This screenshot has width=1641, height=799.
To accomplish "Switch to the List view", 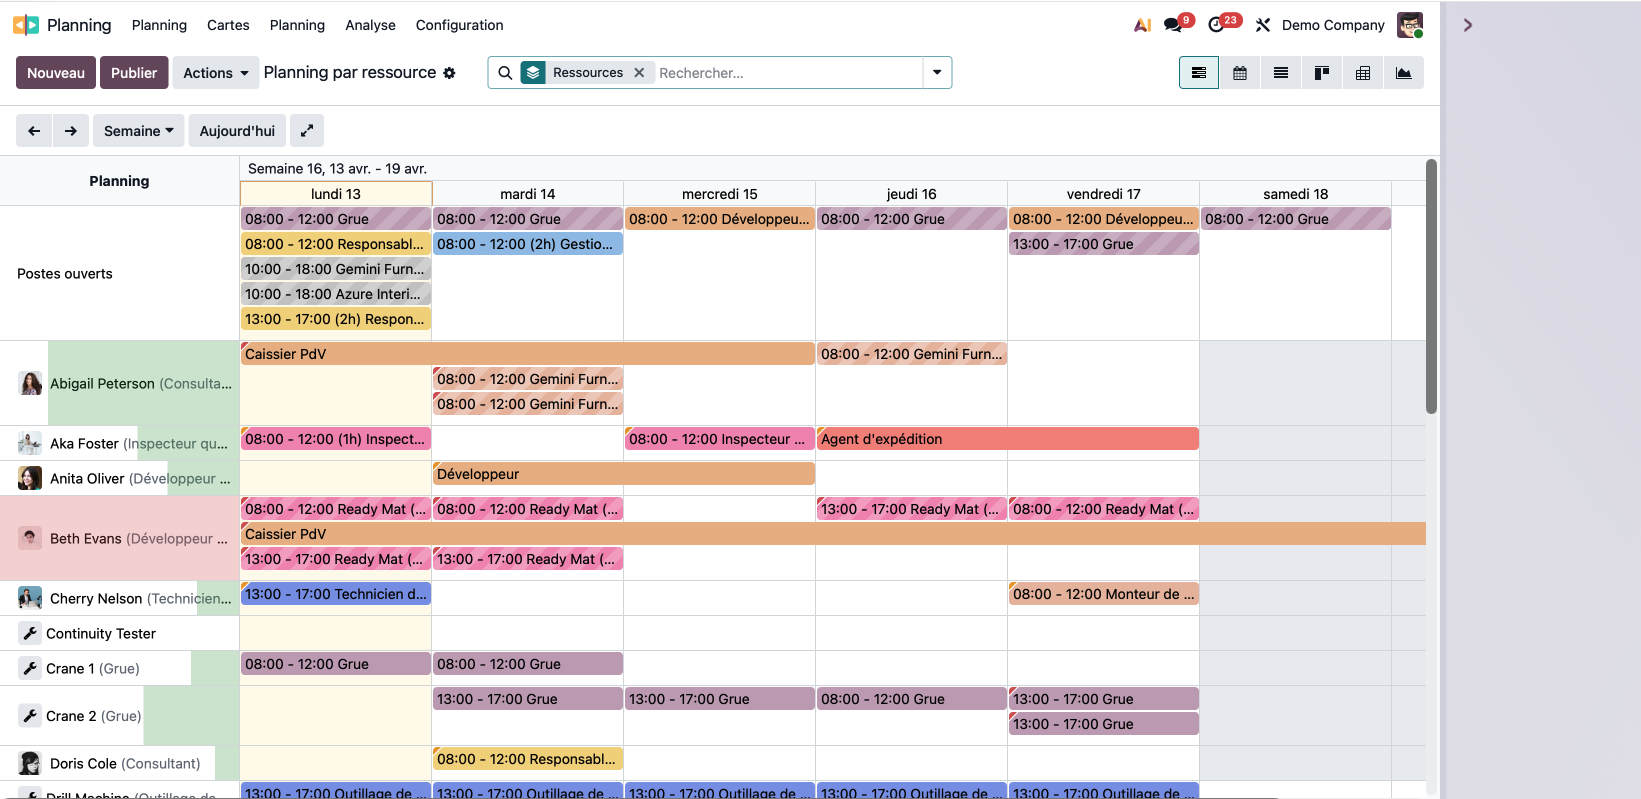I will point(1280,73).
